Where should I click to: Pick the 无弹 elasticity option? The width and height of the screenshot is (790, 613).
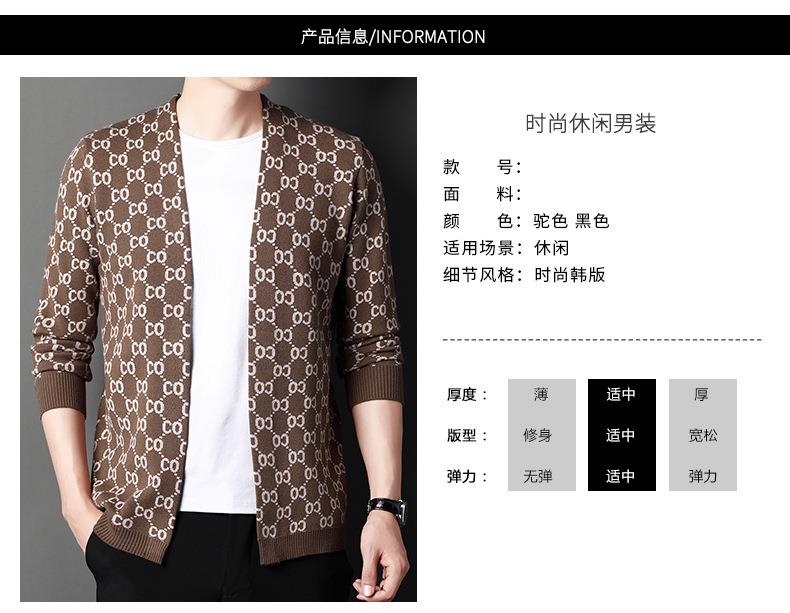[x=538, y=476]
